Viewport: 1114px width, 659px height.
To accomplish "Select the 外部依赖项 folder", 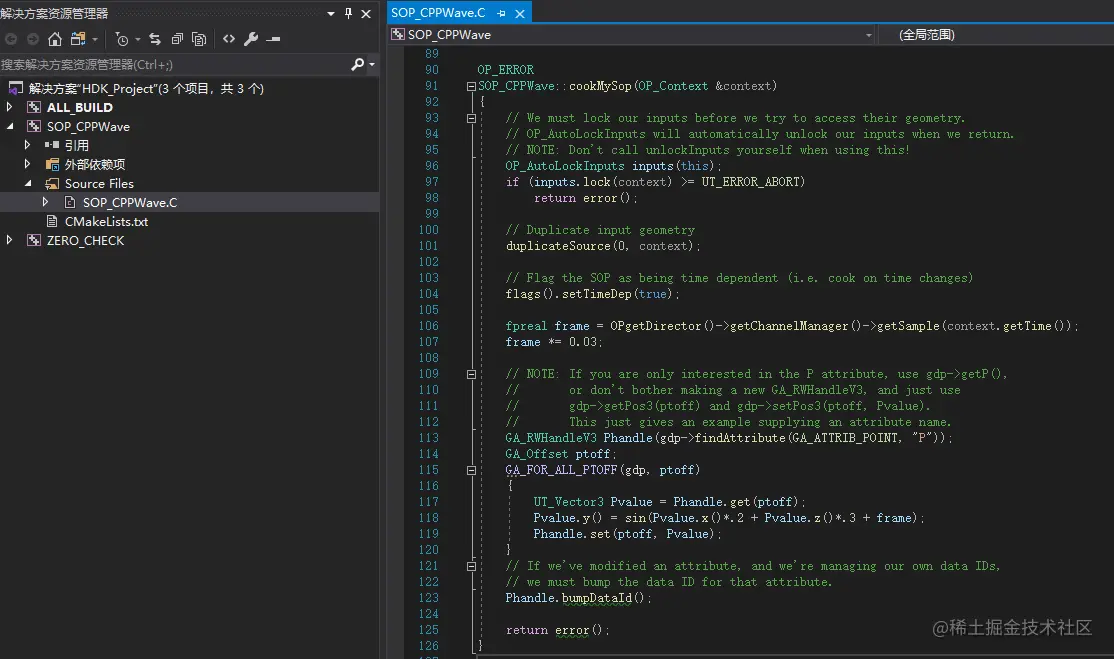I will pyautogui.click(x=95, y=165).
